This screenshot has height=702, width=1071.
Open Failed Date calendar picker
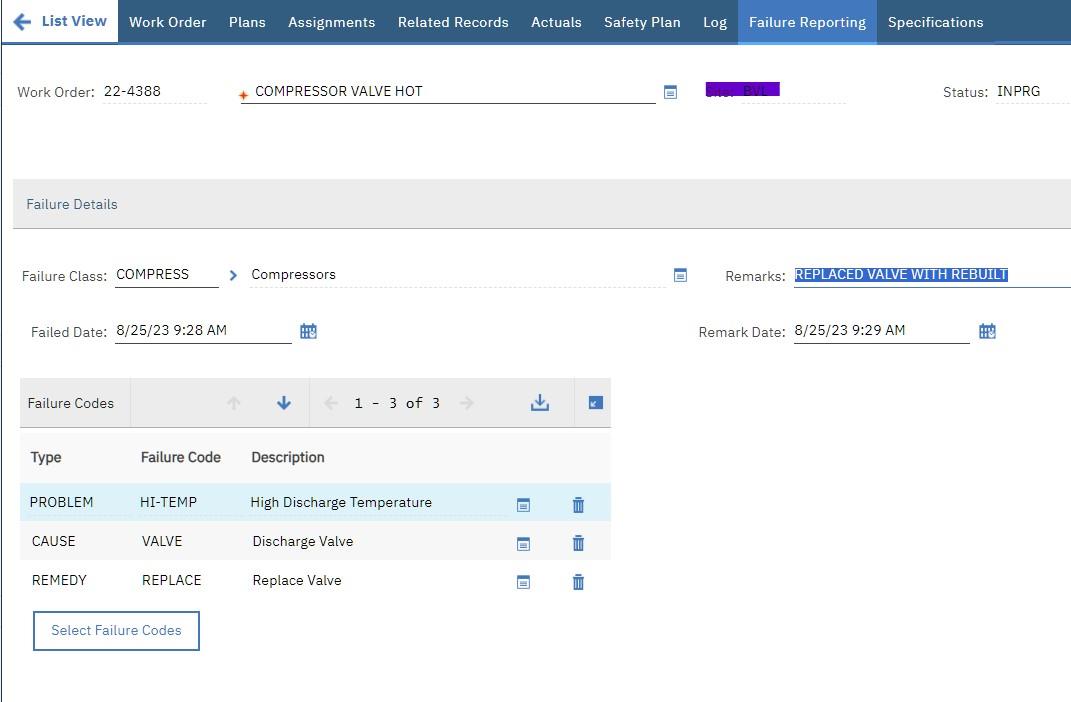point(308,331)
